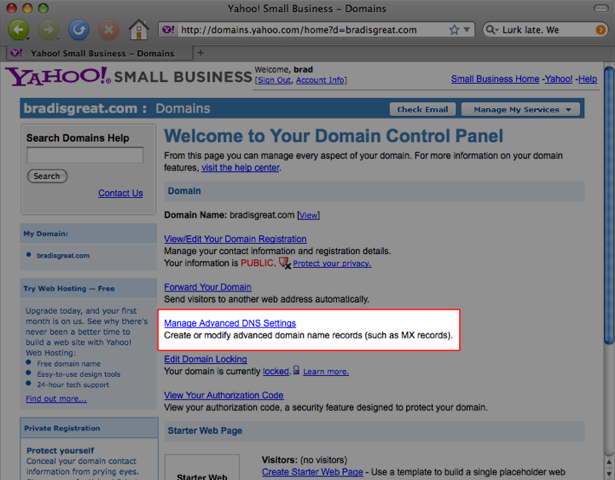Click the View link beside Domain Name
Viewport: 615px width, 480px height.
(x=308, y=215)
